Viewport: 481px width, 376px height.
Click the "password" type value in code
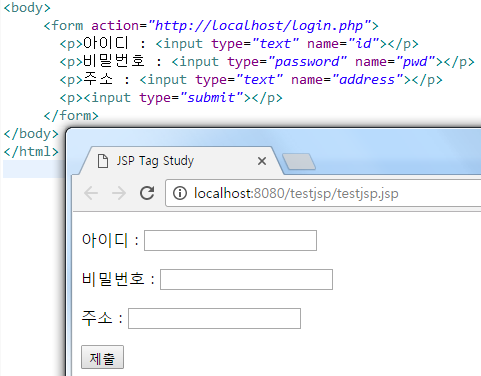coord(307,62)
